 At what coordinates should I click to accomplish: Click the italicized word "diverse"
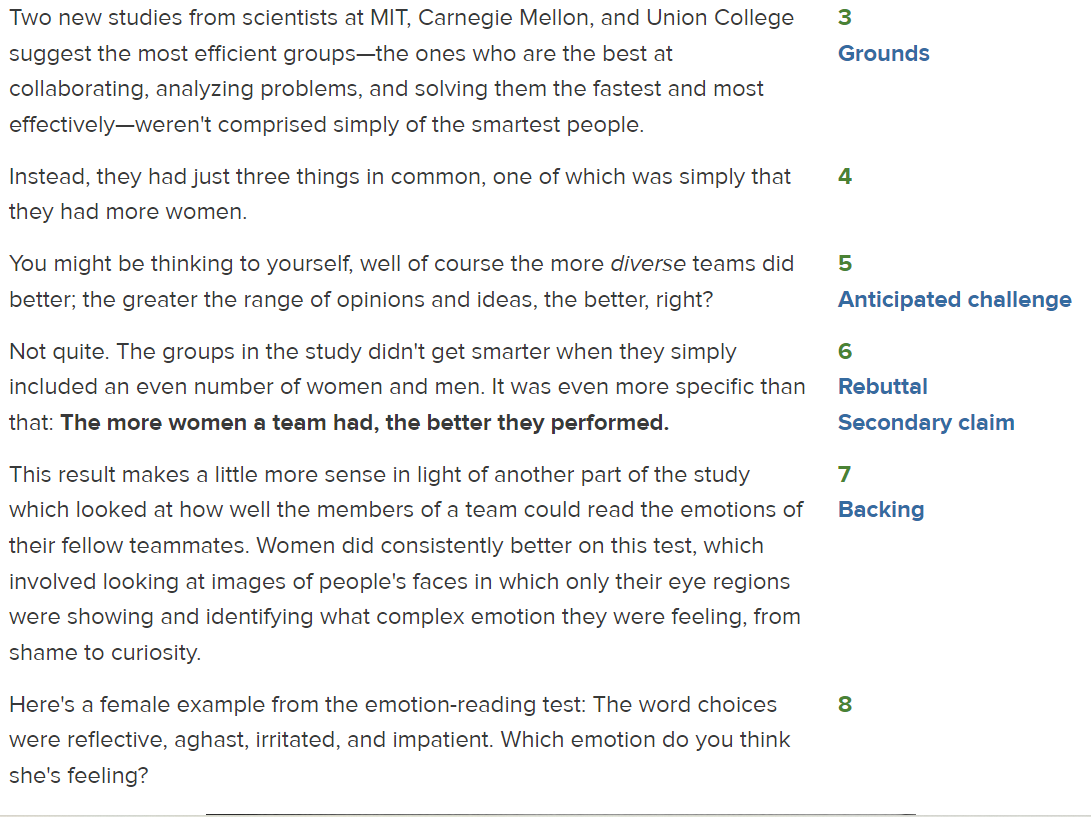pos(647,264)
